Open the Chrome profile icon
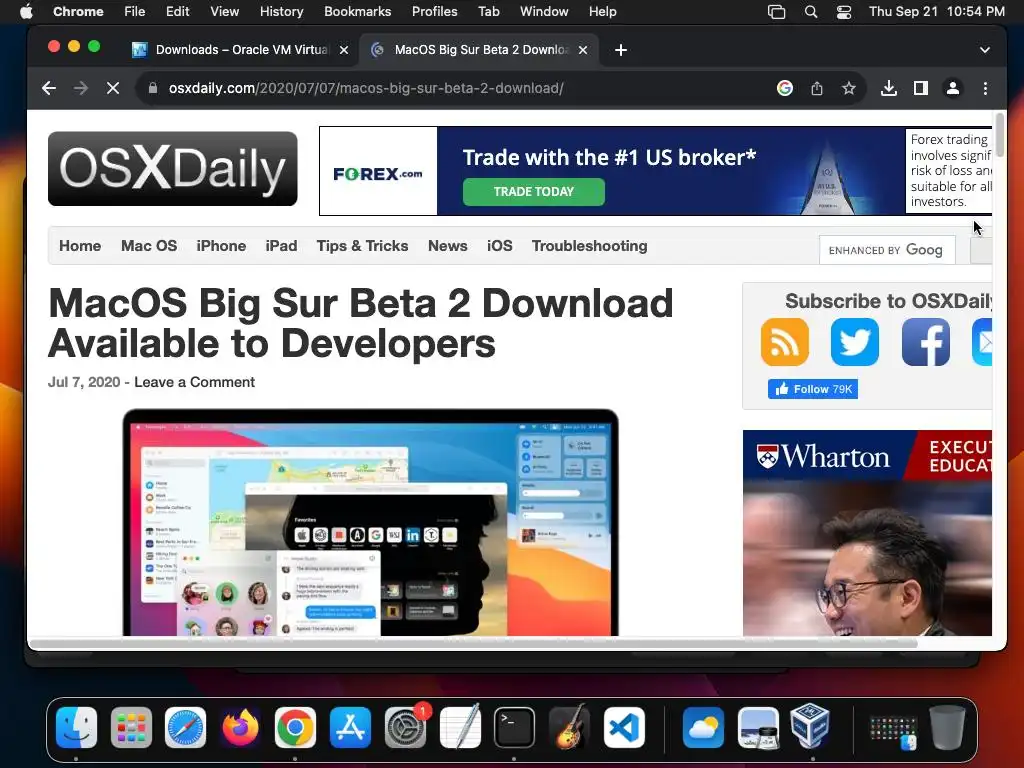This screenshot has height=768, width=1024. [x=953, y=88]
